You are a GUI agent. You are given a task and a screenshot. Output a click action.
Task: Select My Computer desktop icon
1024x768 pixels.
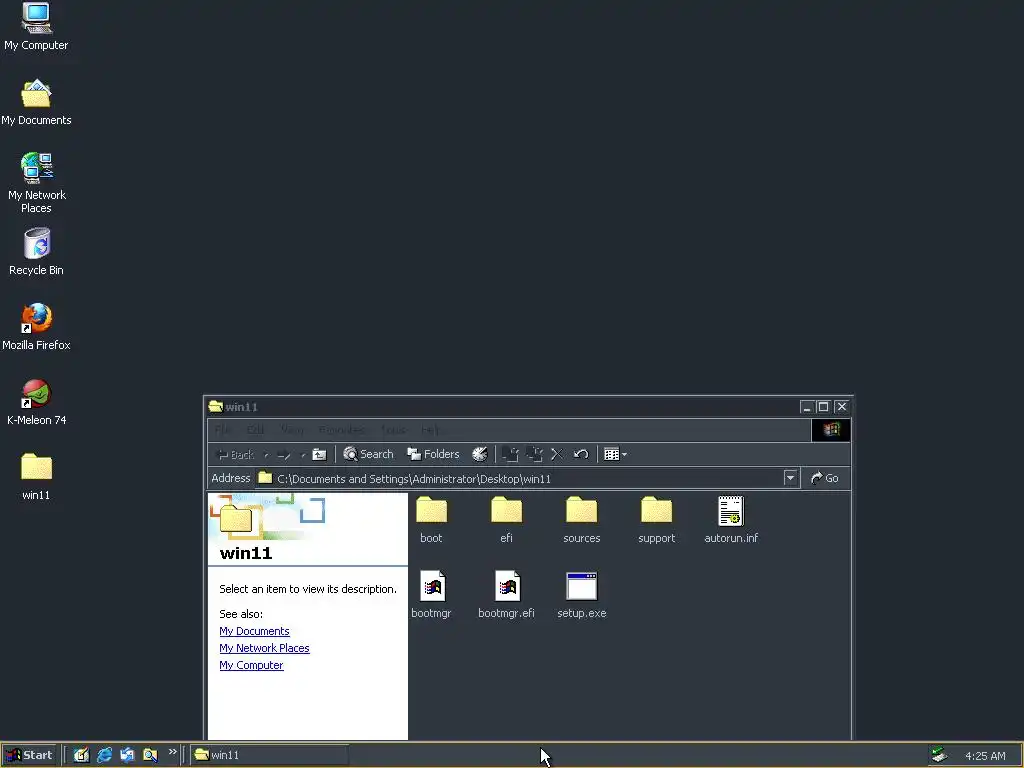coord(36,27)
